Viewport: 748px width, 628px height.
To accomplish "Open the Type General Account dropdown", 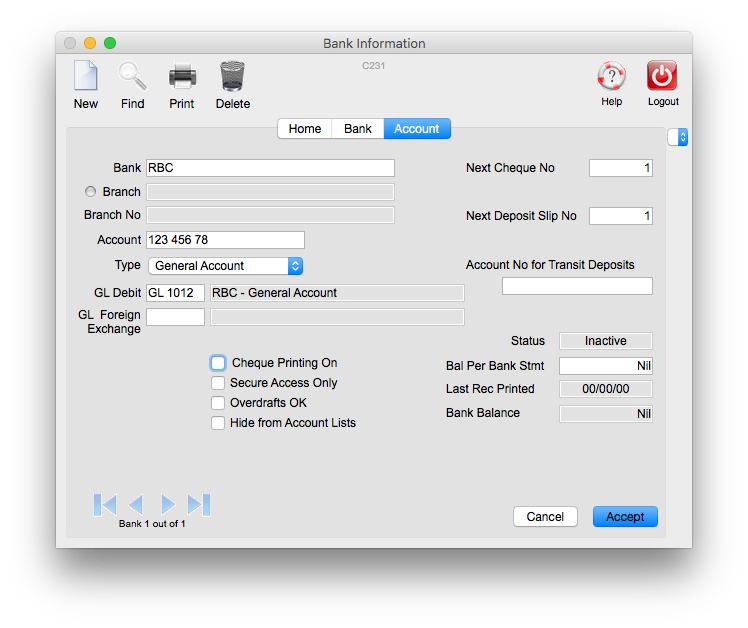I will 225,266.
